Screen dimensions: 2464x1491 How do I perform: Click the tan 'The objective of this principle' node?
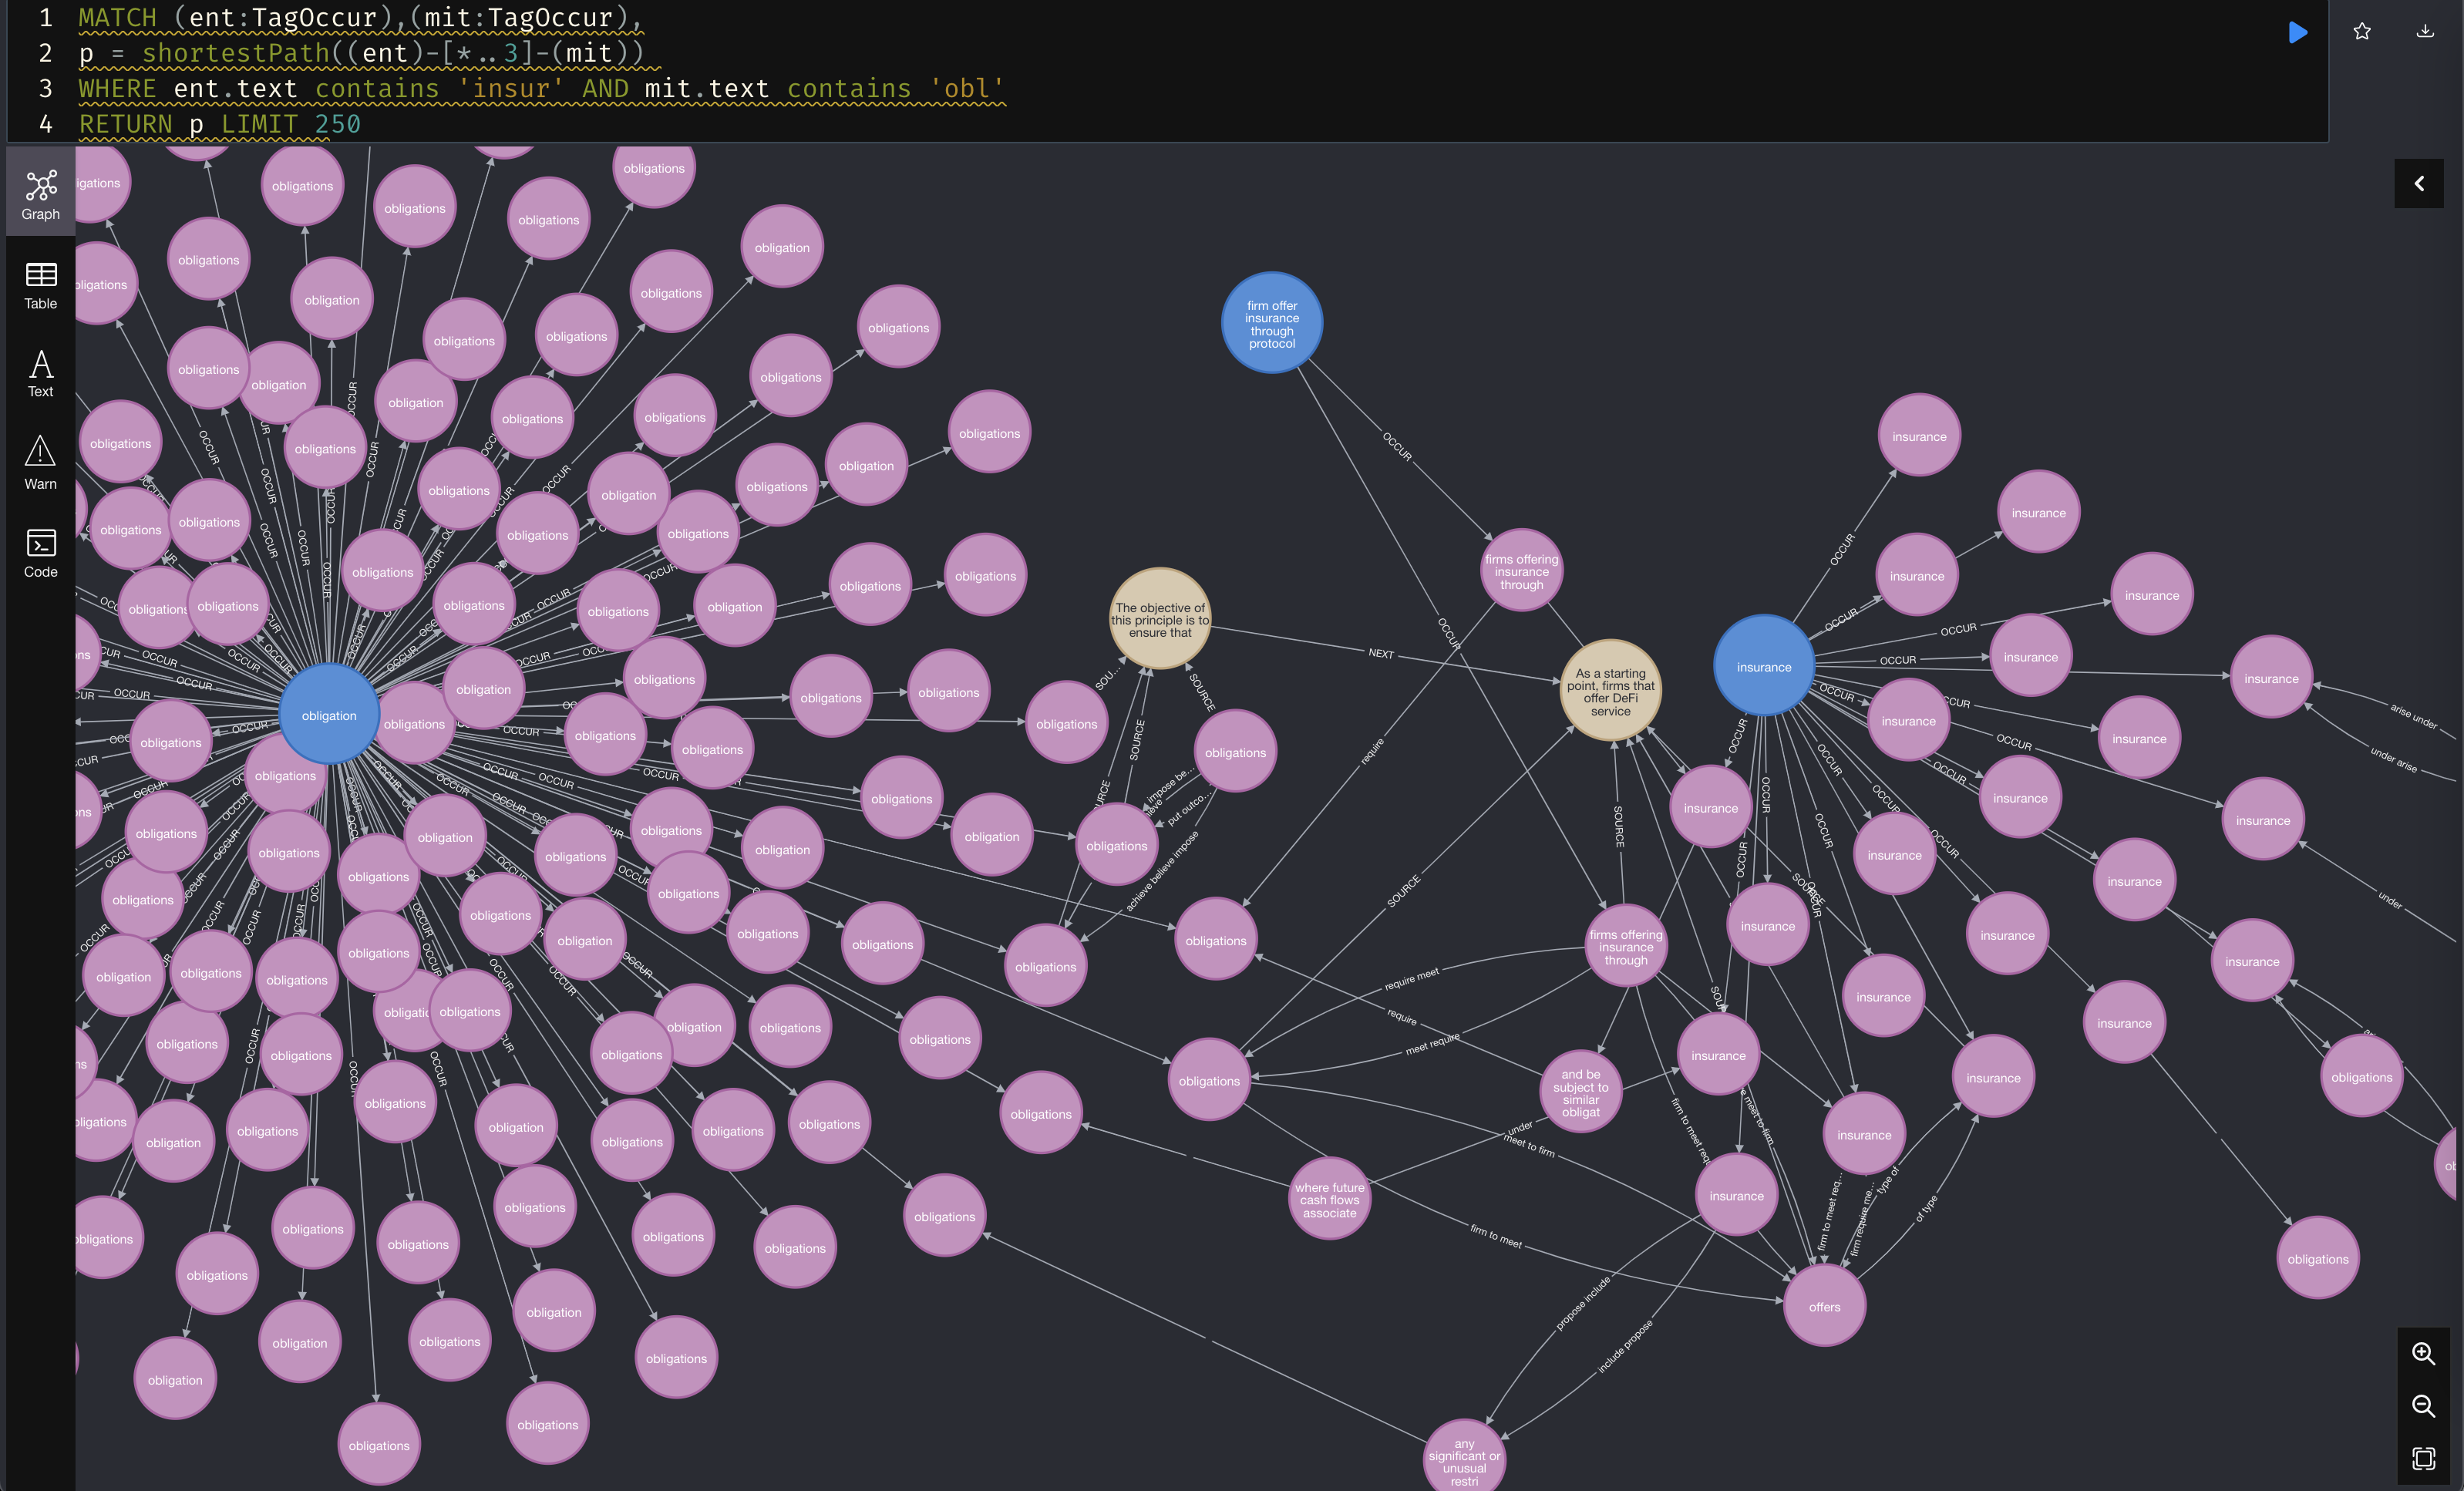pos(1160,620)
